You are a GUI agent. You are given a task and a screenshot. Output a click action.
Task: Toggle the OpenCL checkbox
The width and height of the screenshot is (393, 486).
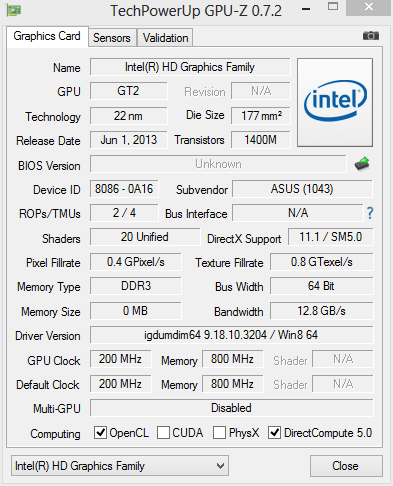(x=100, y=433)
